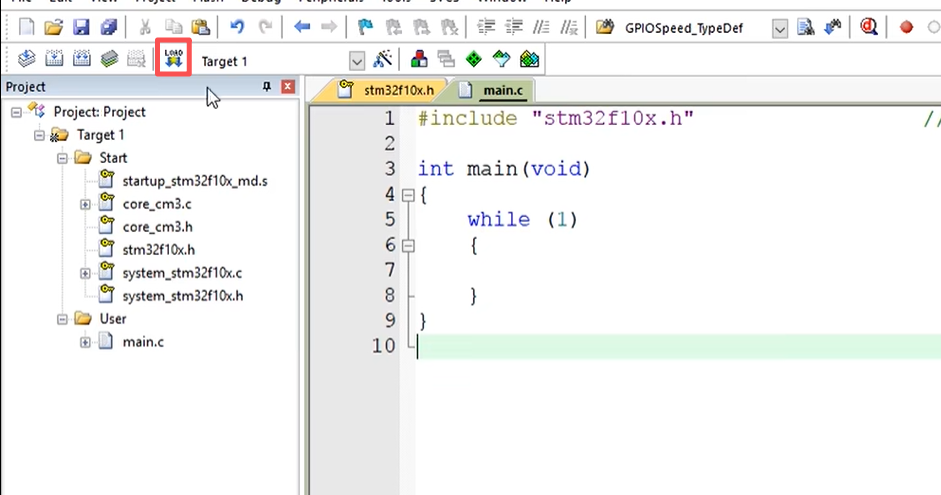The width and height of the screenshot is (941, 495).
Task: Select stm32f10x.h in project tree
Action: click(158, 250)
